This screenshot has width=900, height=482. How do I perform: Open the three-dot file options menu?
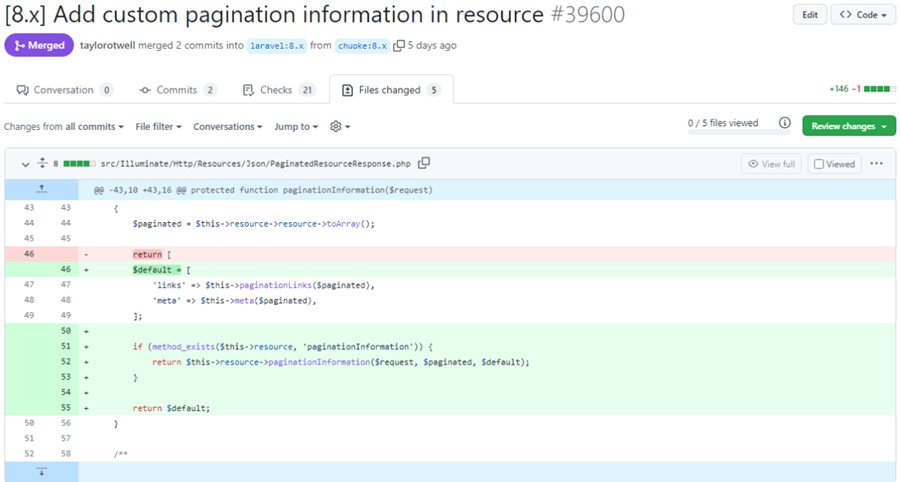[876, 164]
